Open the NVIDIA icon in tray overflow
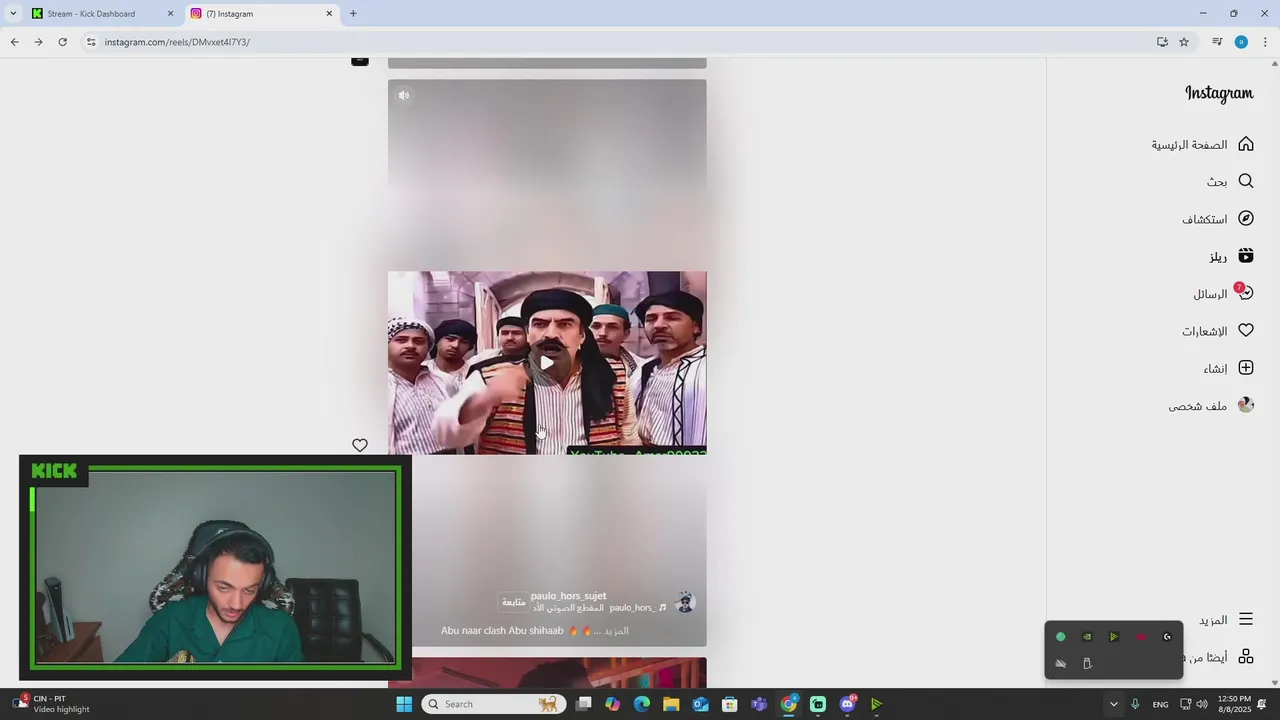Viewport: 1280px width, 720px height. [1087, 637]
